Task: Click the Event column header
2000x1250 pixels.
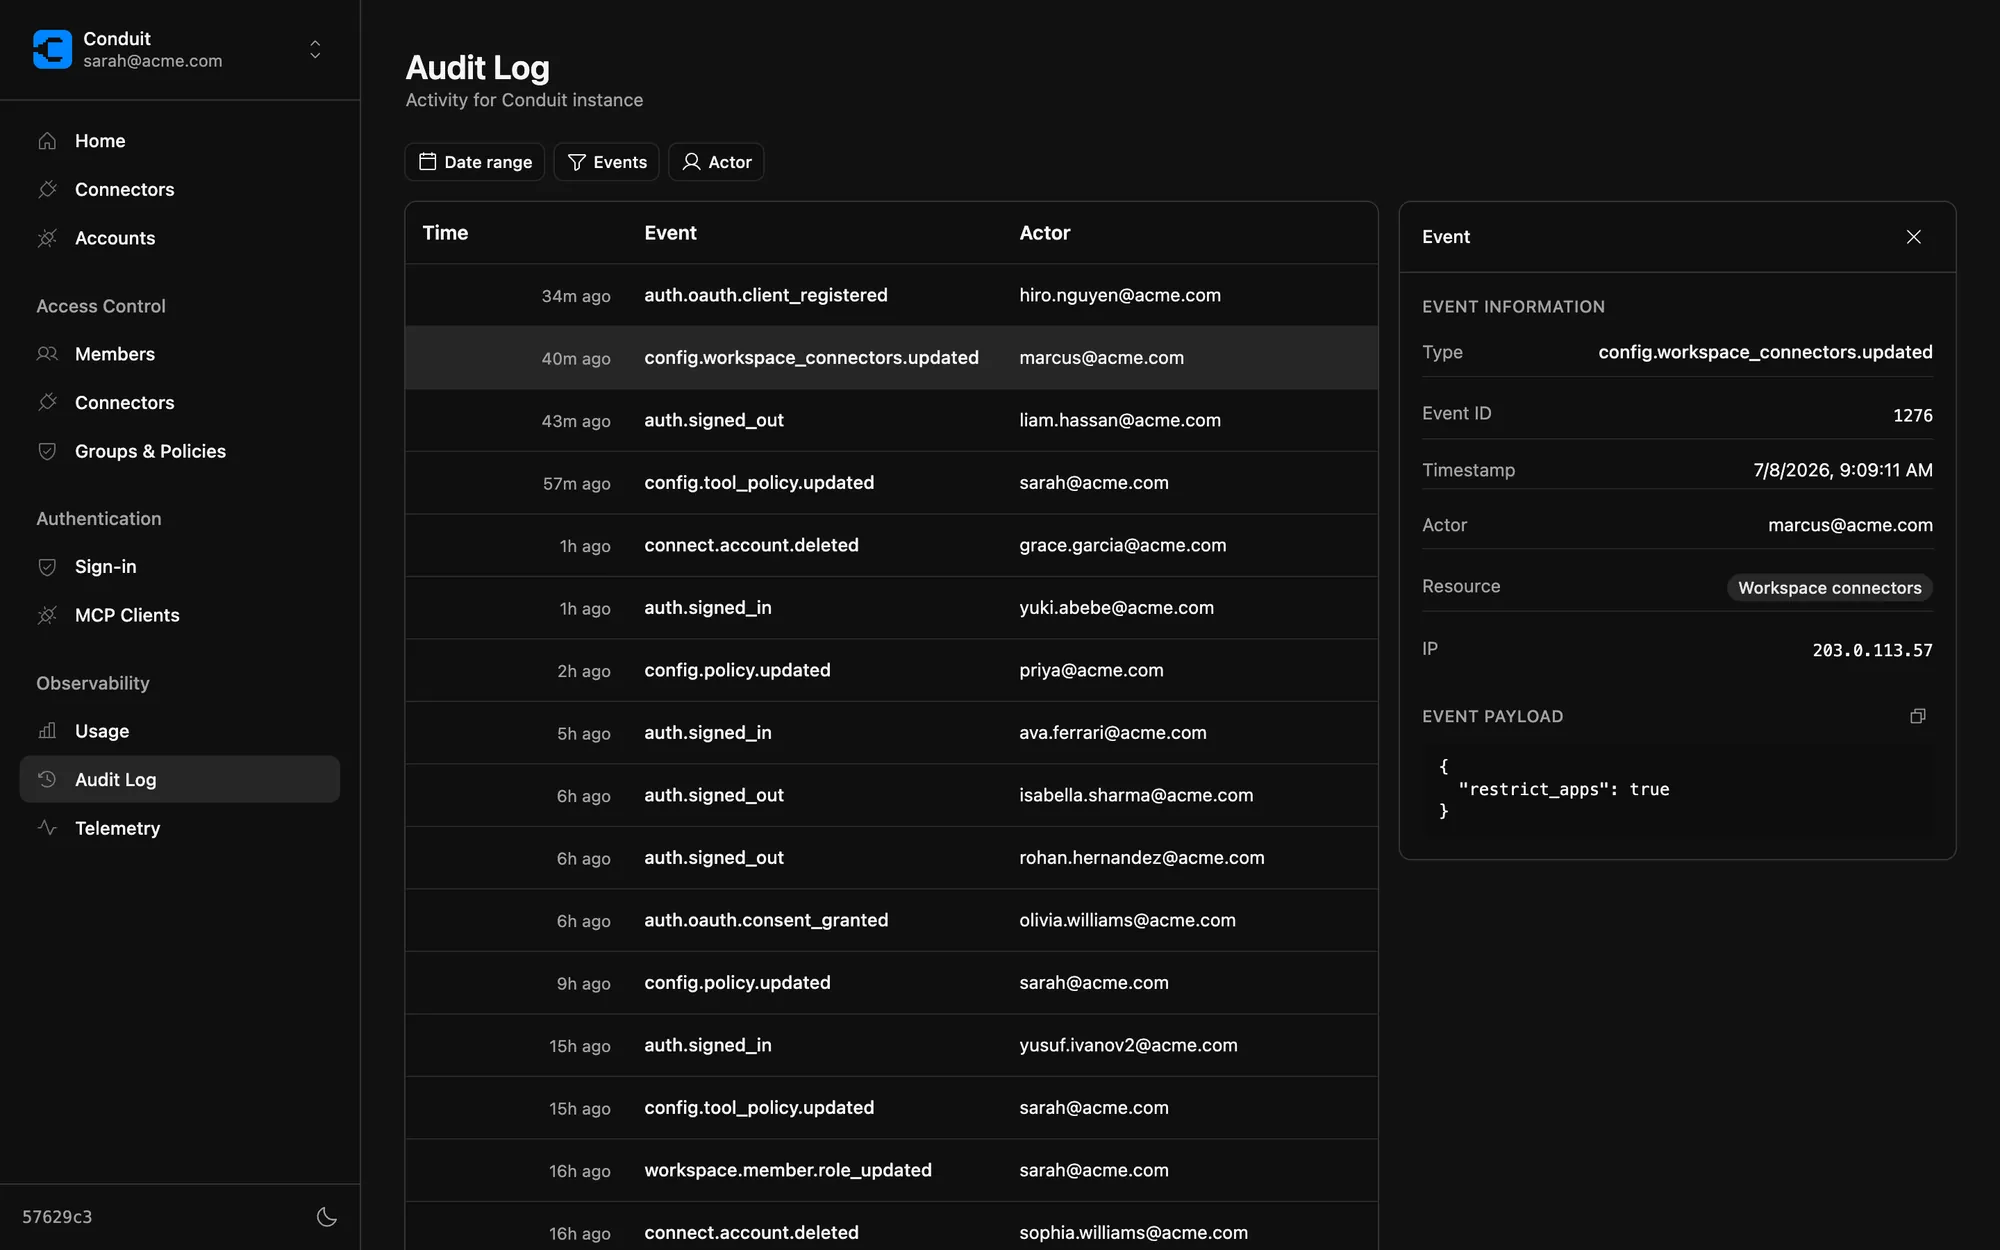Action: pyautogui.click(x=670, y=233)
